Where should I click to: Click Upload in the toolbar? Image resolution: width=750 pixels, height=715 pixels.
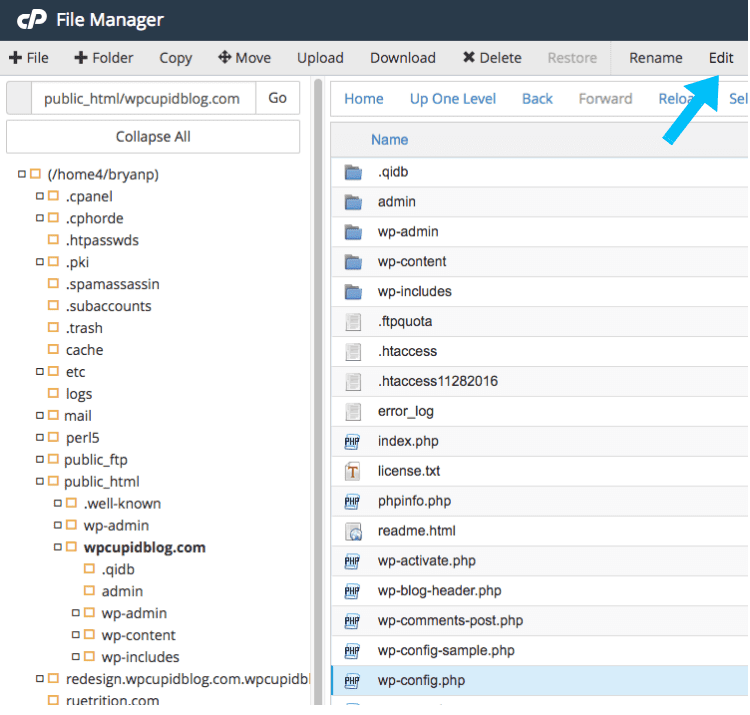coord(320,58)
